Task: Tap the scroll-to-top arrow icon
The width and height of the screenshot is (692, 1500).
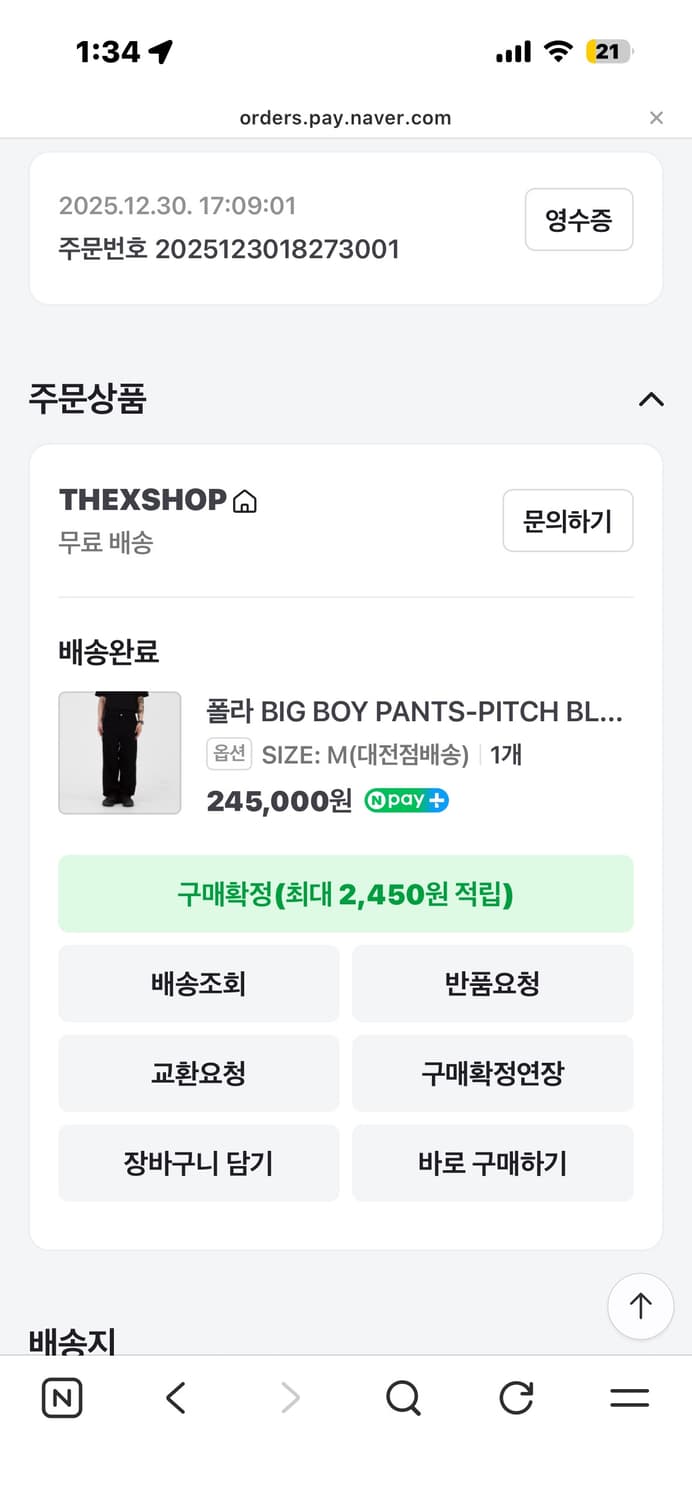Action: pyautogui.click(x=640, y=1306)
